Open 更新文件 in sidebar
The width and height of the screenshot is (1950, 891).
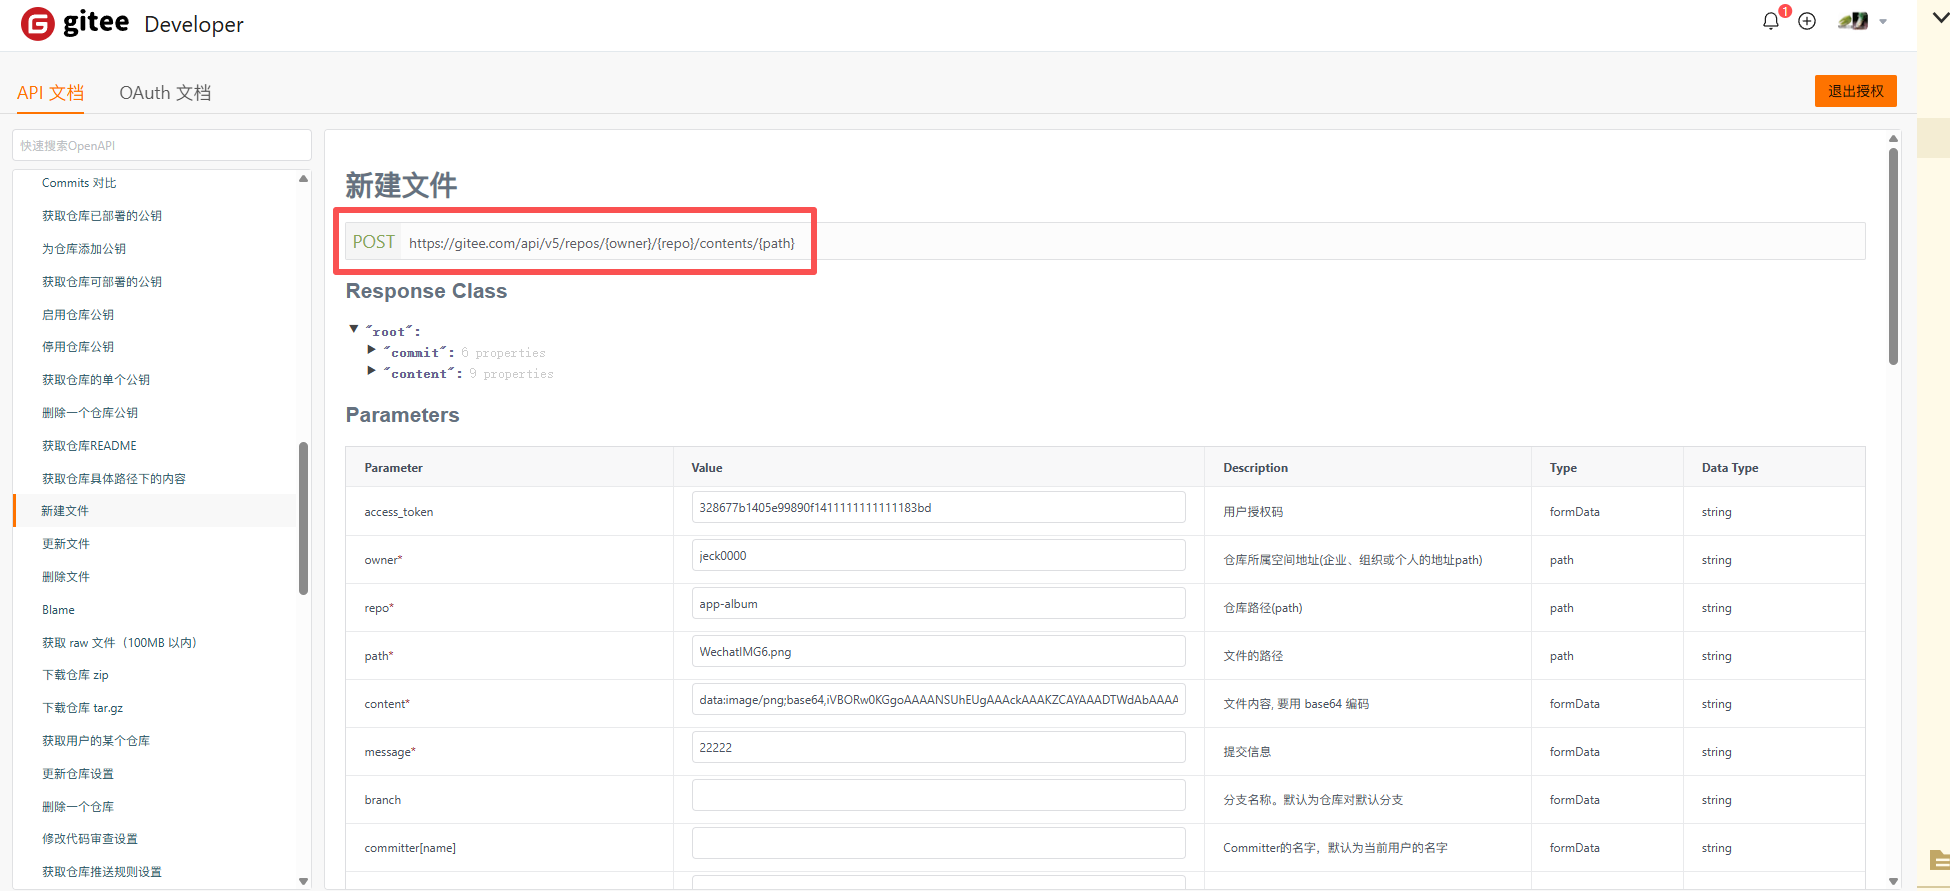66,544
